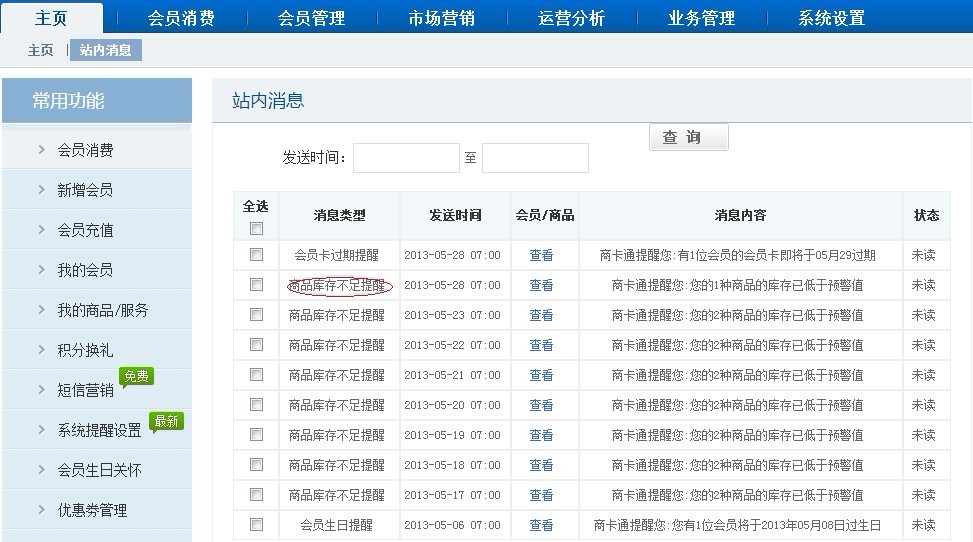This screenshot has width=973, height=542.
Task: Open the 系统设置 top menu
Action: click(x=831, y=18)
